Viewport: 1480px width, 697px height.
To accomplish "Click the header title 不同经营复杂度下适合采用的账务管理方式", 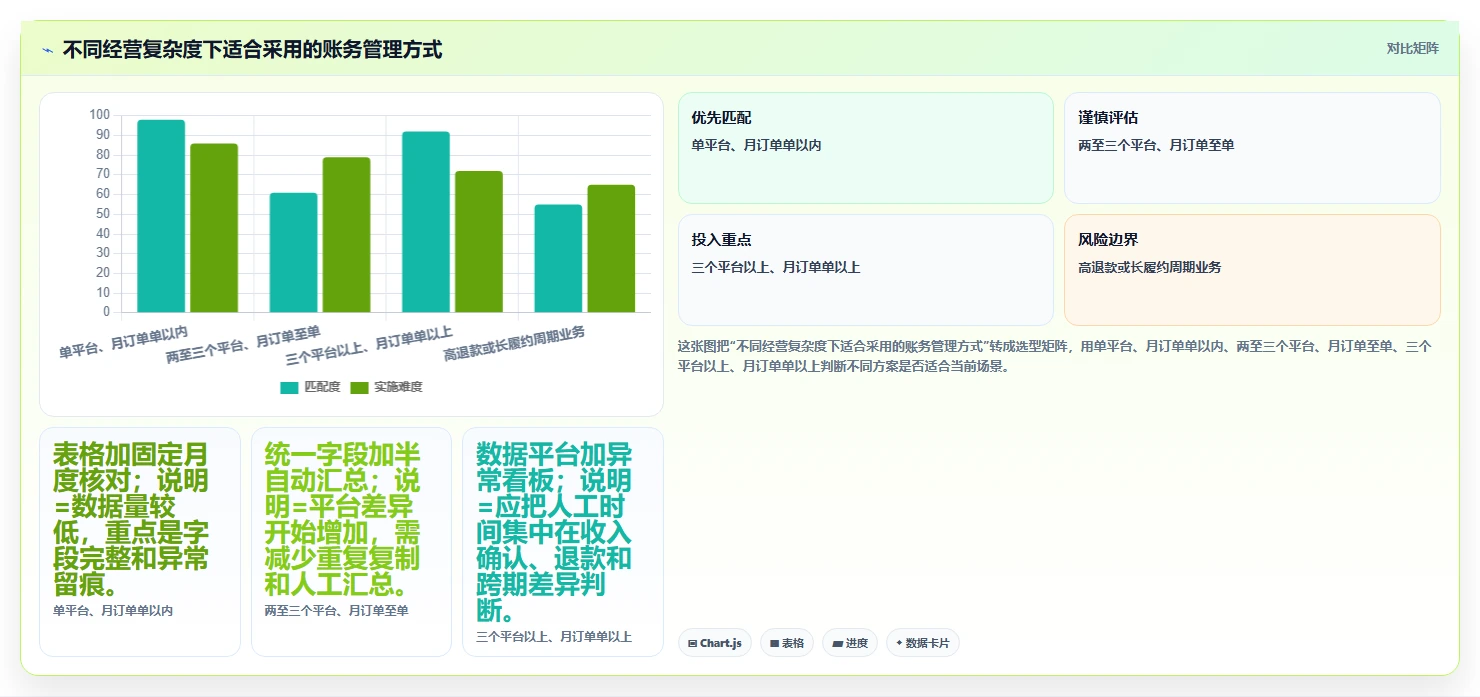I will (252, 49).
